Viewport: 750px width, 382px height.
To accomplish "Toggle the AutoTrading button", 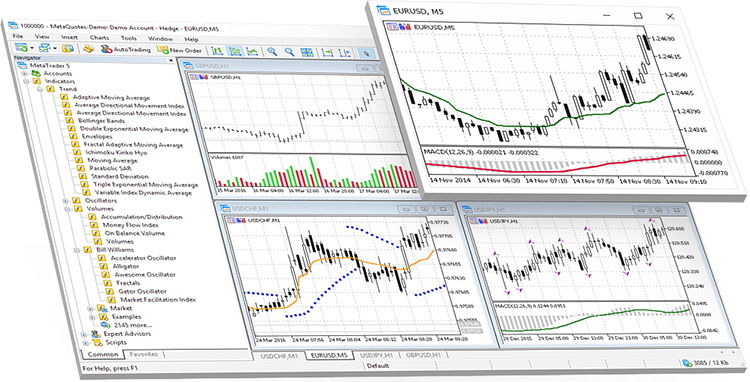I will coord(125,49).
